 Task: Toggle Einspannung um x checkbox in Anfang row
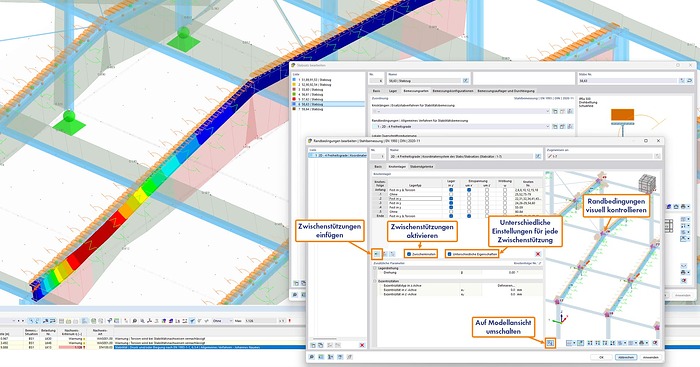[x=469, y=190]
